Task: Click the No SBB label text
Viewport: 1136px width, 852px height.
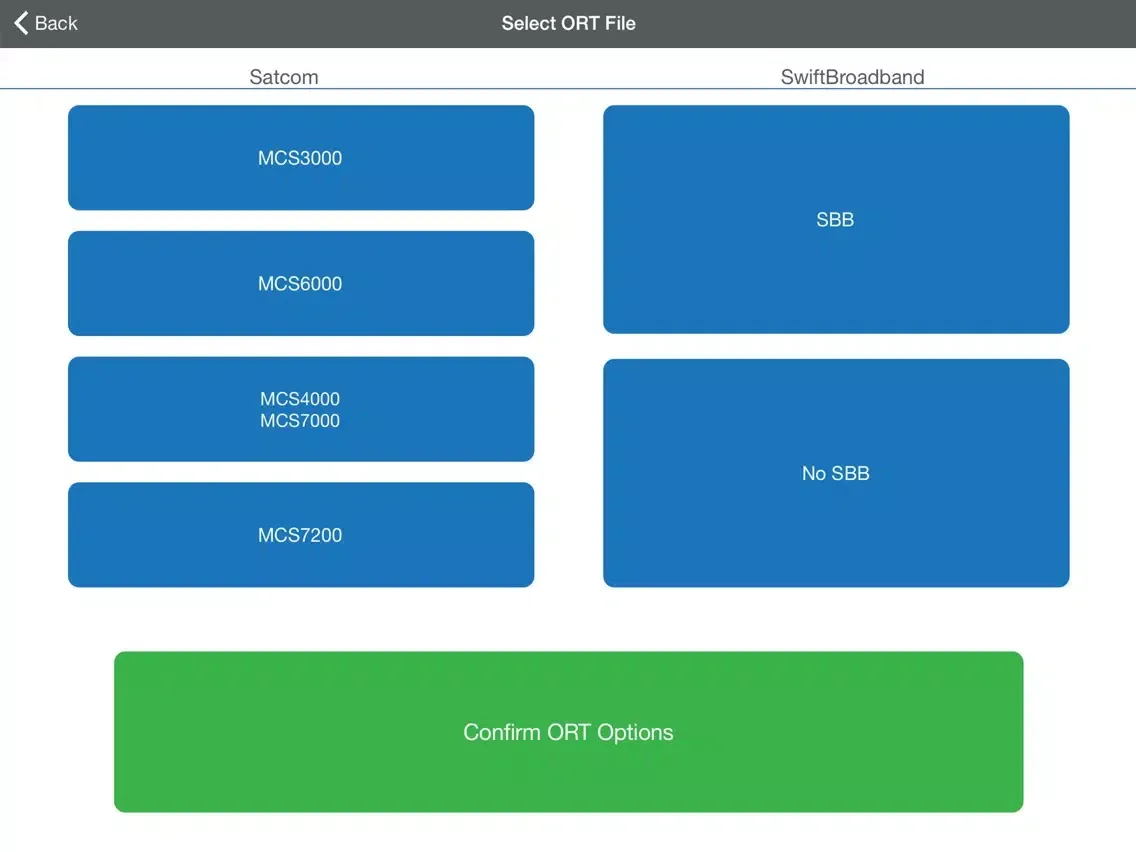Action: click(836, 473)
